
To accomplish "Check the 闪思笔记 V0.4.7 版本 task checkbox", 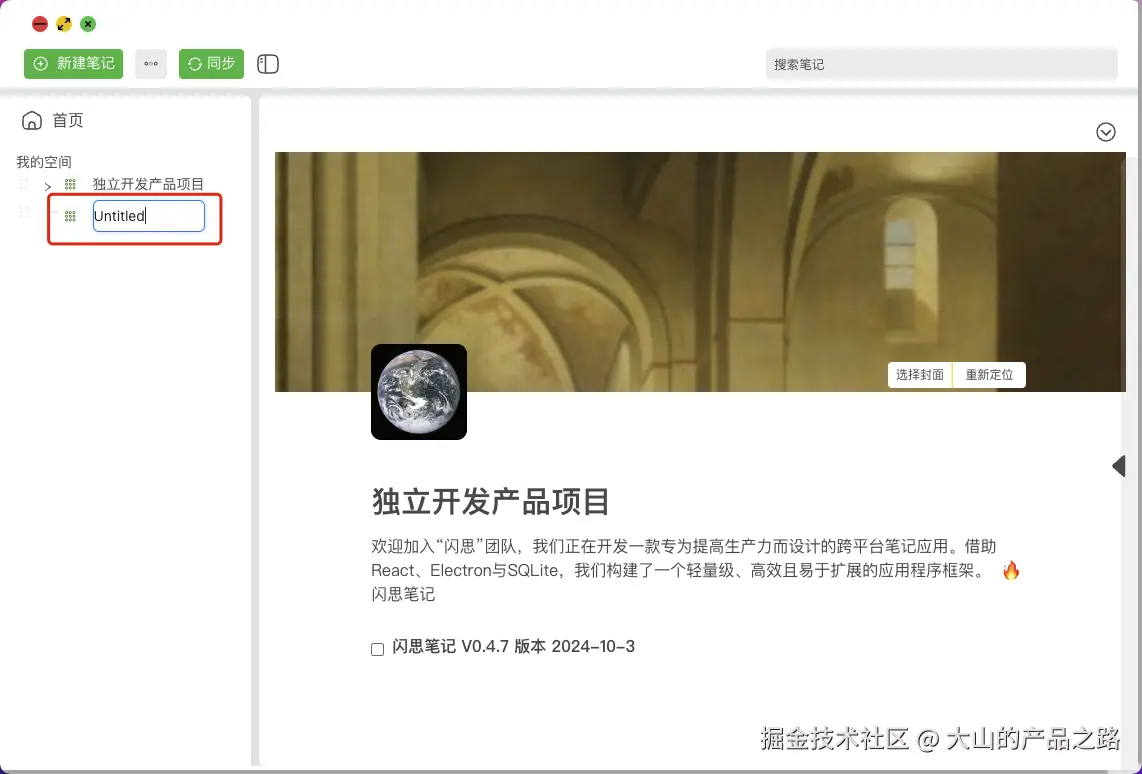I will click(x=377, y=649).
